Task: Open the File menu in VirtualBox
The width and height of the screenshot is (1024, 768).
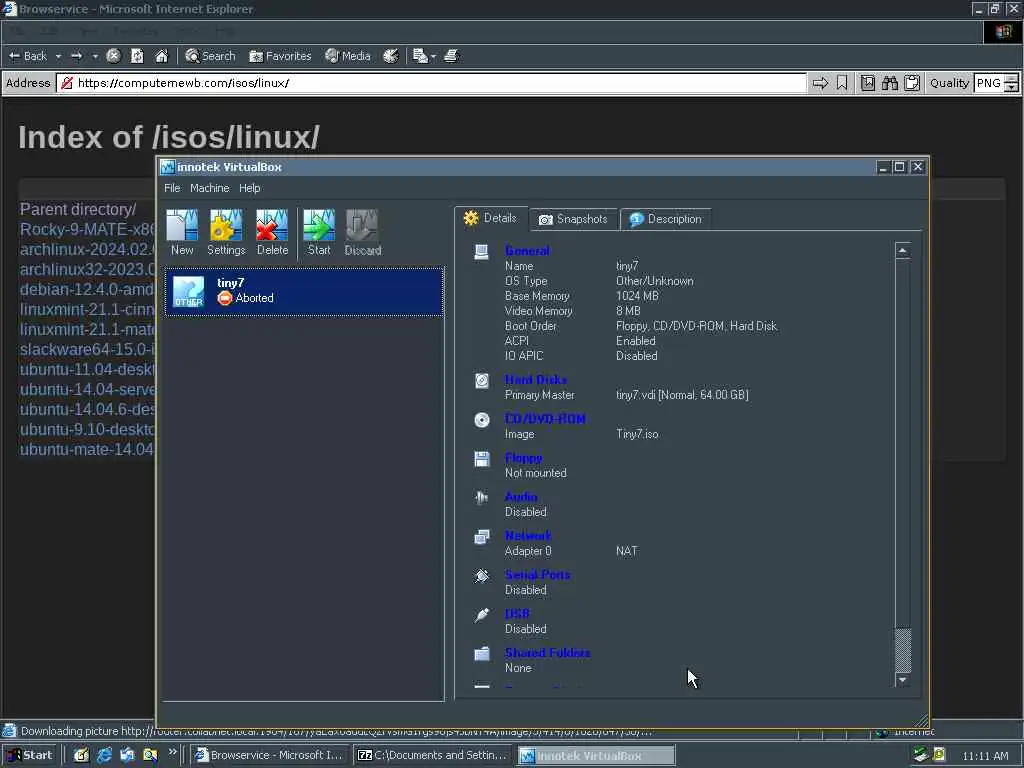Action: (x=172, y=188)
